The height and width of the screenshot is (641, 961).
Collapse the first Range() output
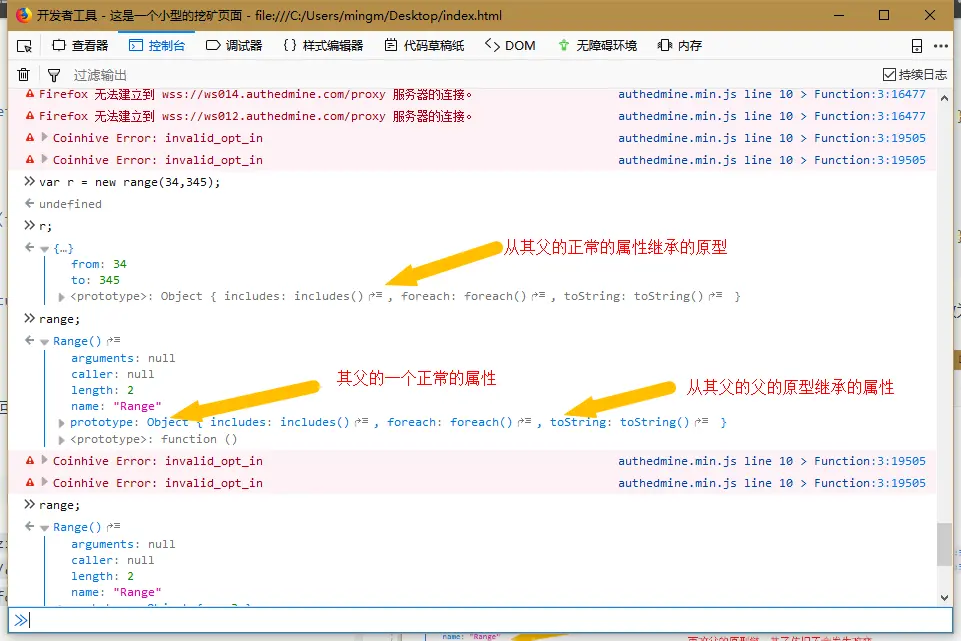tap(44, 342)
